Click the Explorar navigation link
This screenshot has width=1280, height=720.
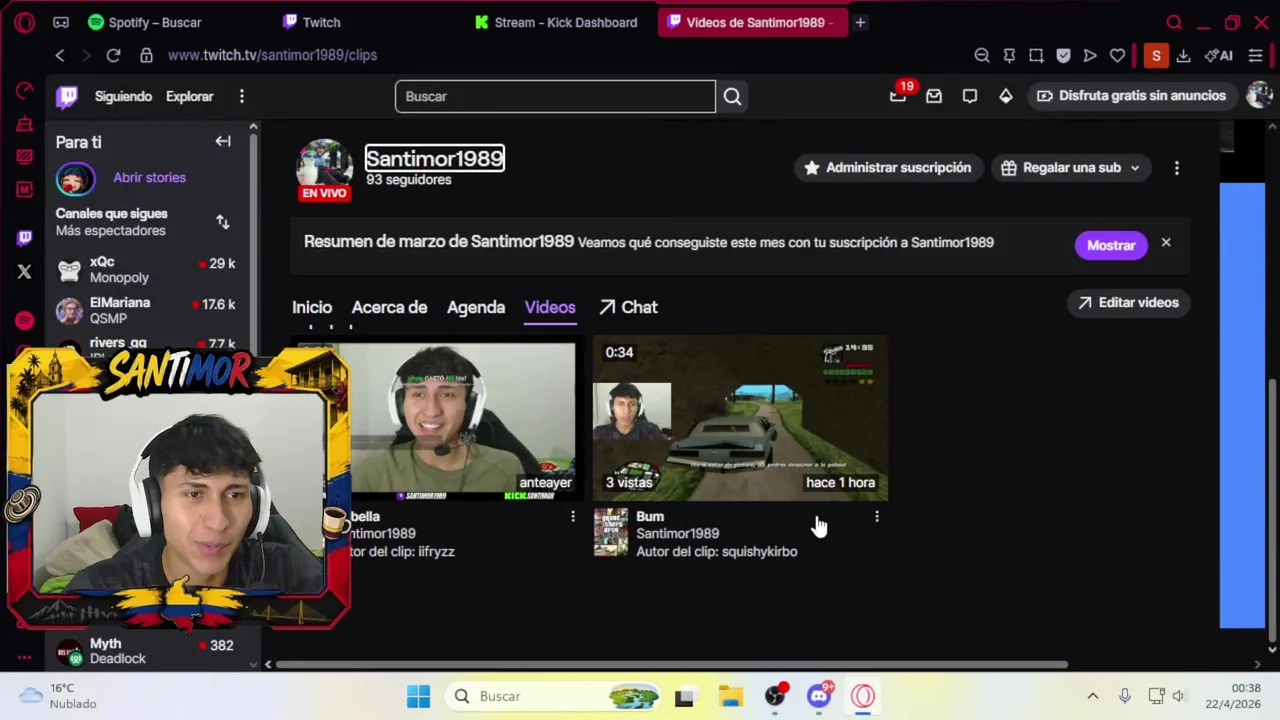pos(190,96)
